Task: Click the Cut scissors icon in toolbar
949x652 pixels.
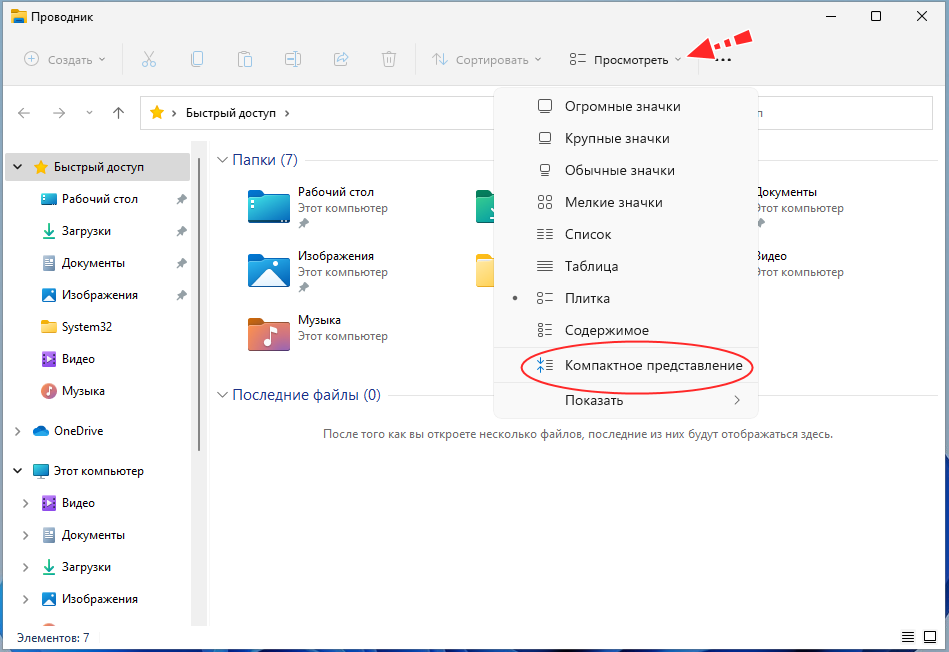Action: coord(149,59)
